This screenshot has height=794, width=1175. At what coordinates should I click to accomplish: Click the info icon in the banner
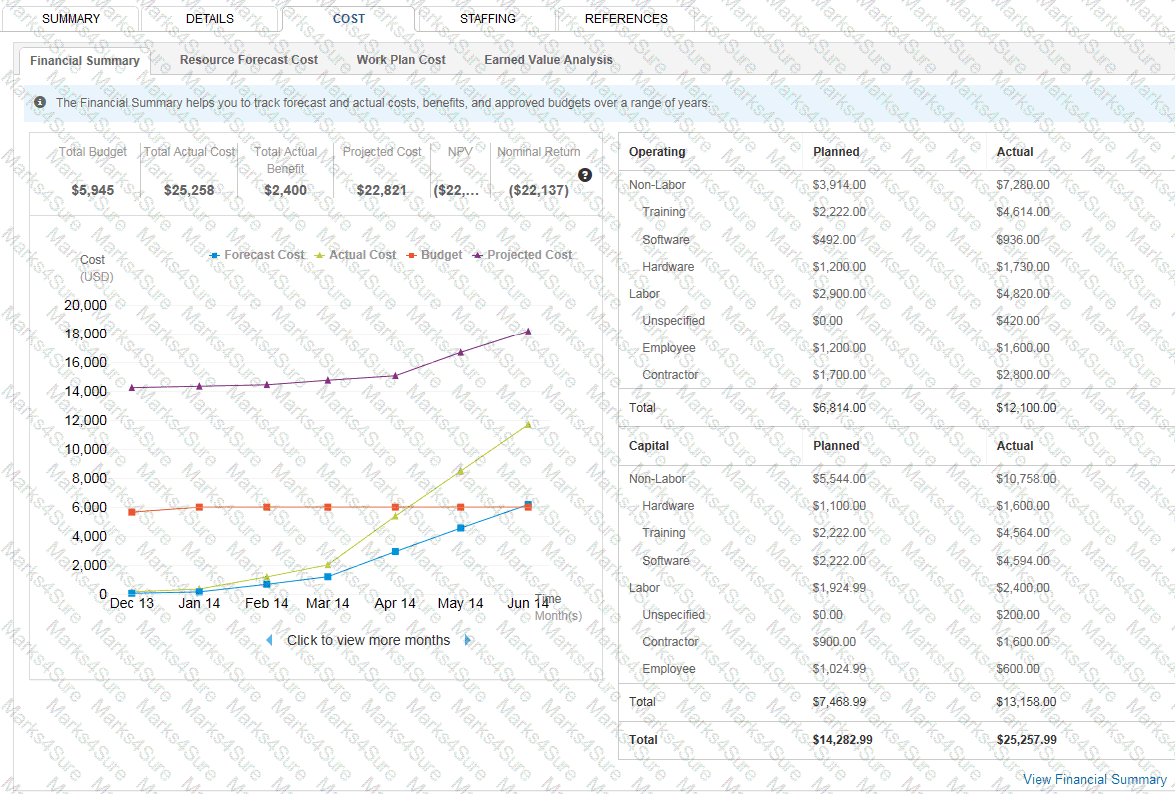pos(40,102)
